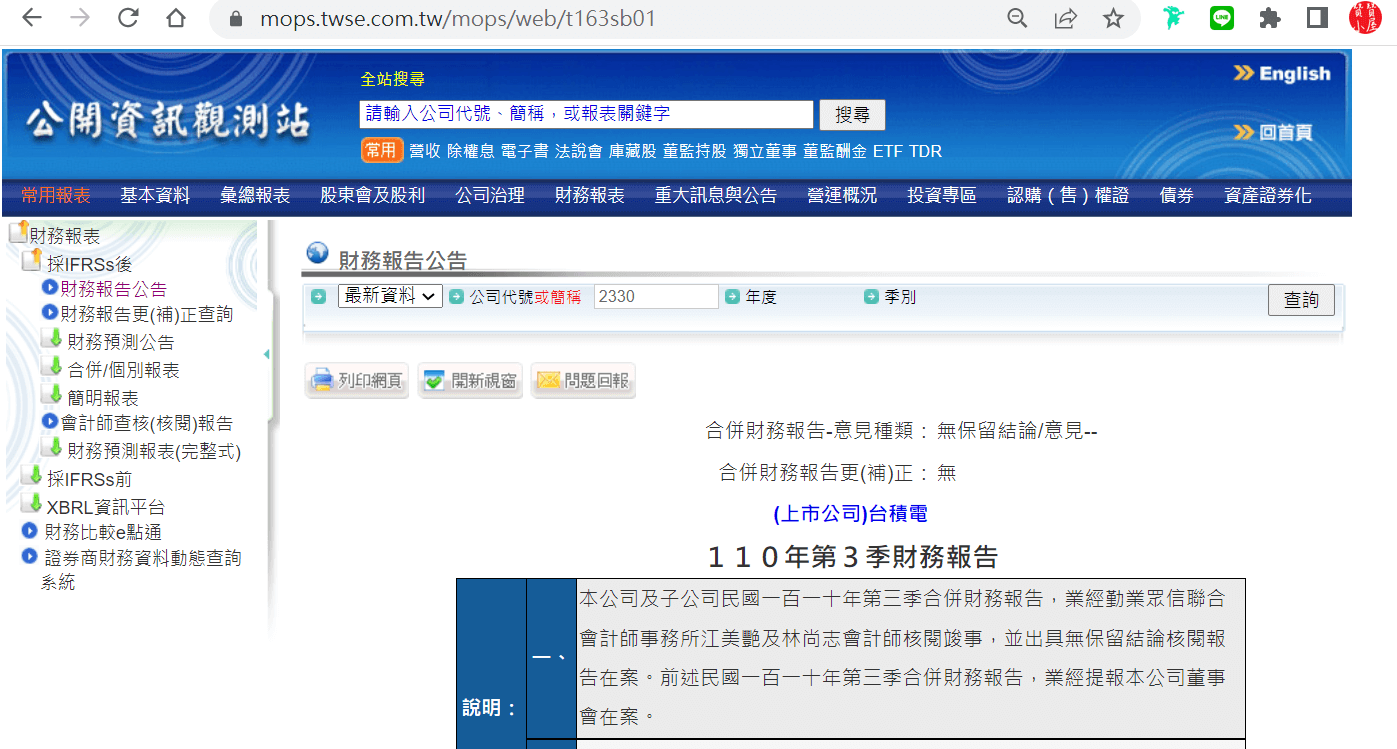
Task: Open the 認購(售)權證 menu
Action: (1068, 196)
